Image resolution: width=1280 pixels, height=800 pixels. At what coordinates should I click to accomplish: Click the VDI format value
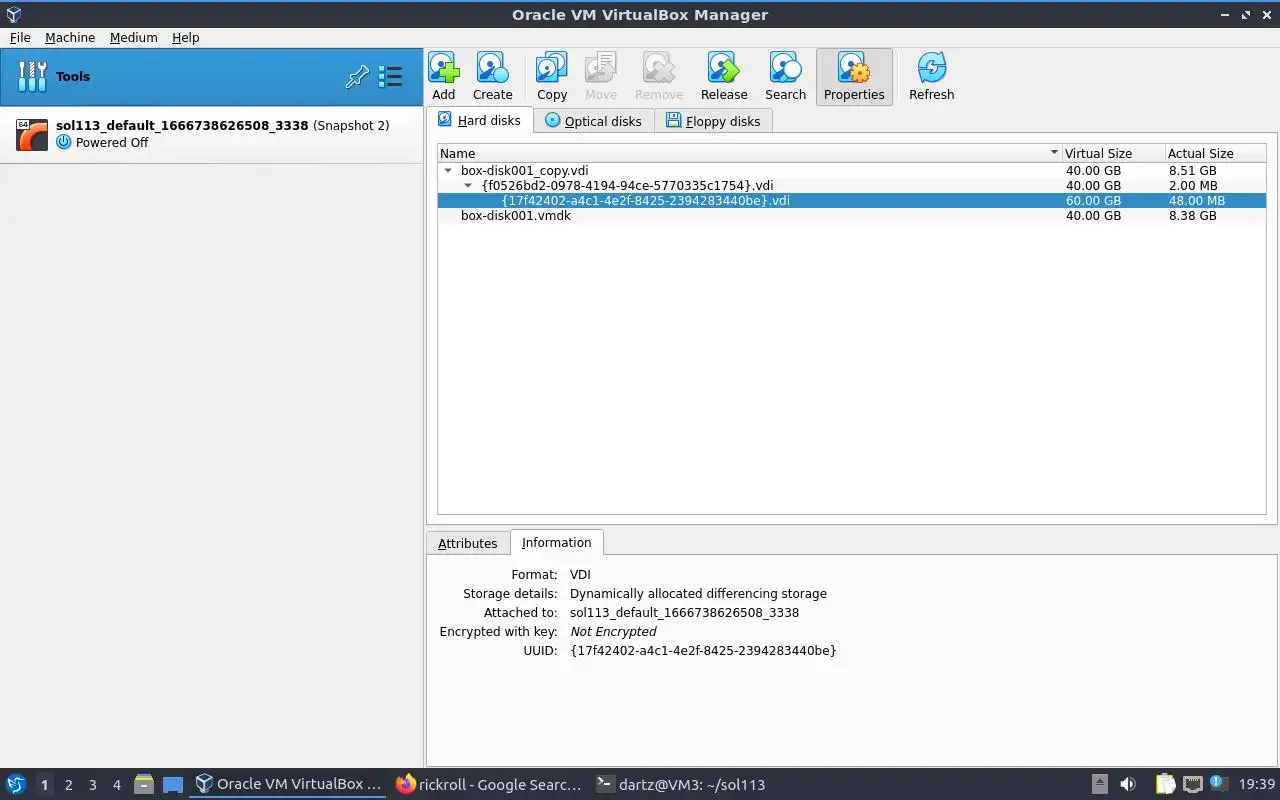[x=580, y=574]
